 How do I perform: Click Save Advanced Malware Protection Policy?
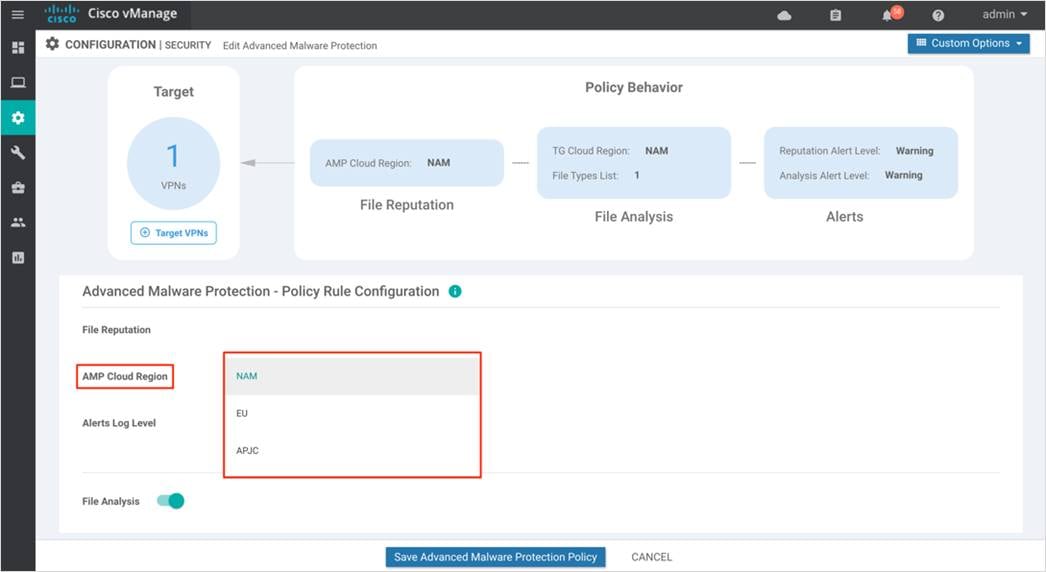click(495, 557)
